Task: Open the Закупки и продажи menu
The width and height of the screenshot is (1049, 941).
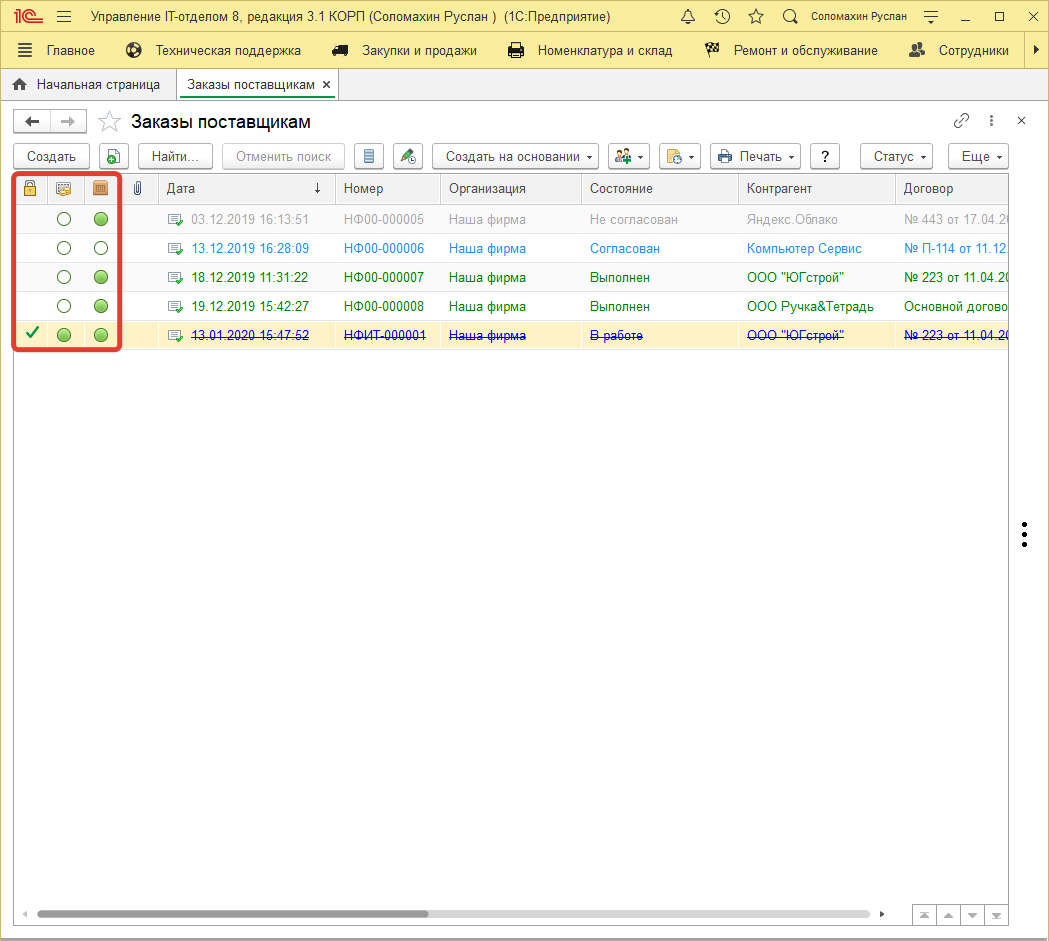Action: coord(405,50)
